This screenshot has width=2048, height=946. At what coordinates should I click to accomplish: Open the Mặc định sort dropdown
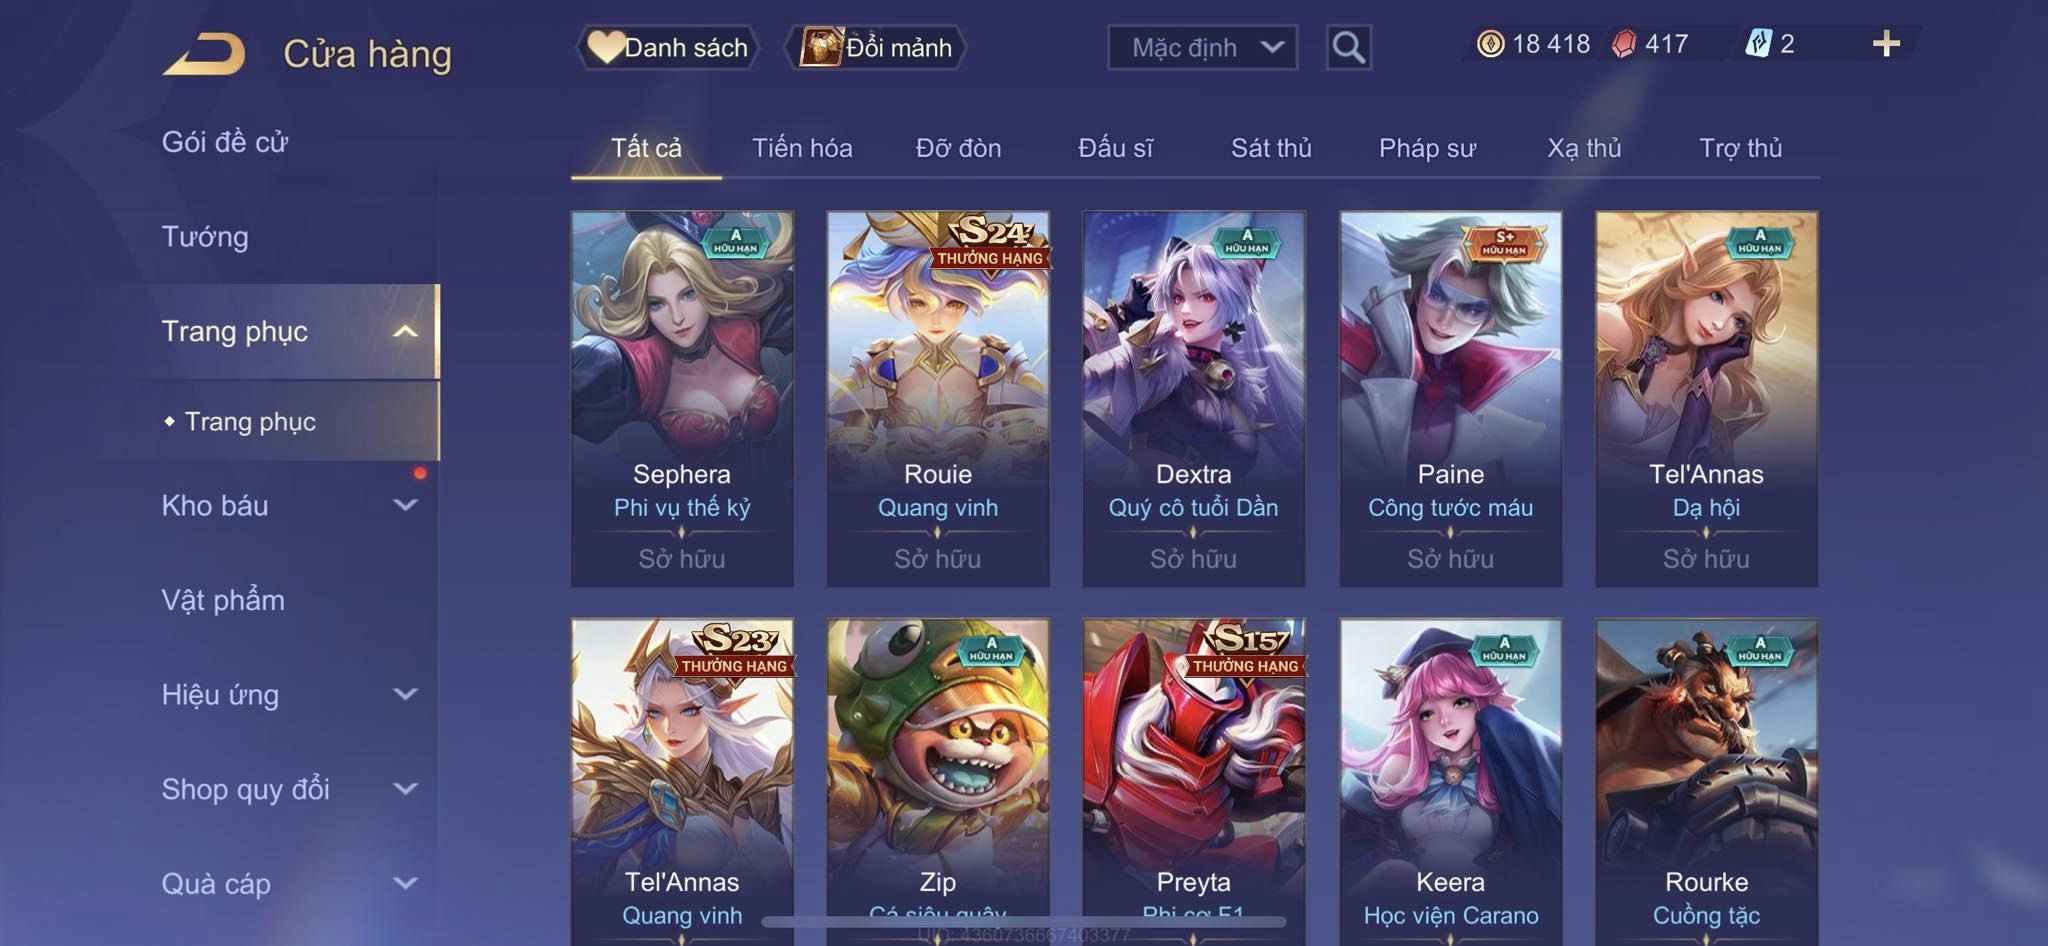tap(1202, 47)
